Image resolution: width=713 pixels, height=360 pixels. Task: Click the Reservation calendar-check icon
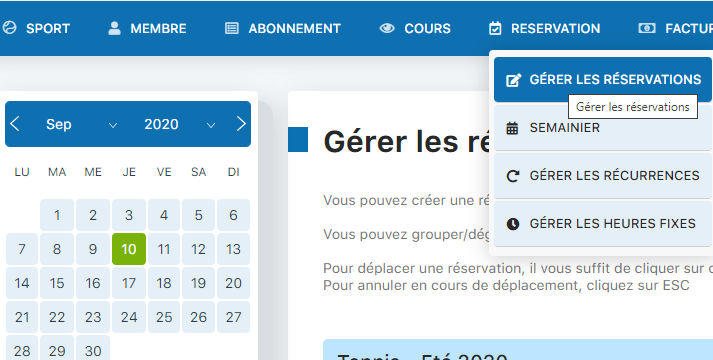point(495,28)
